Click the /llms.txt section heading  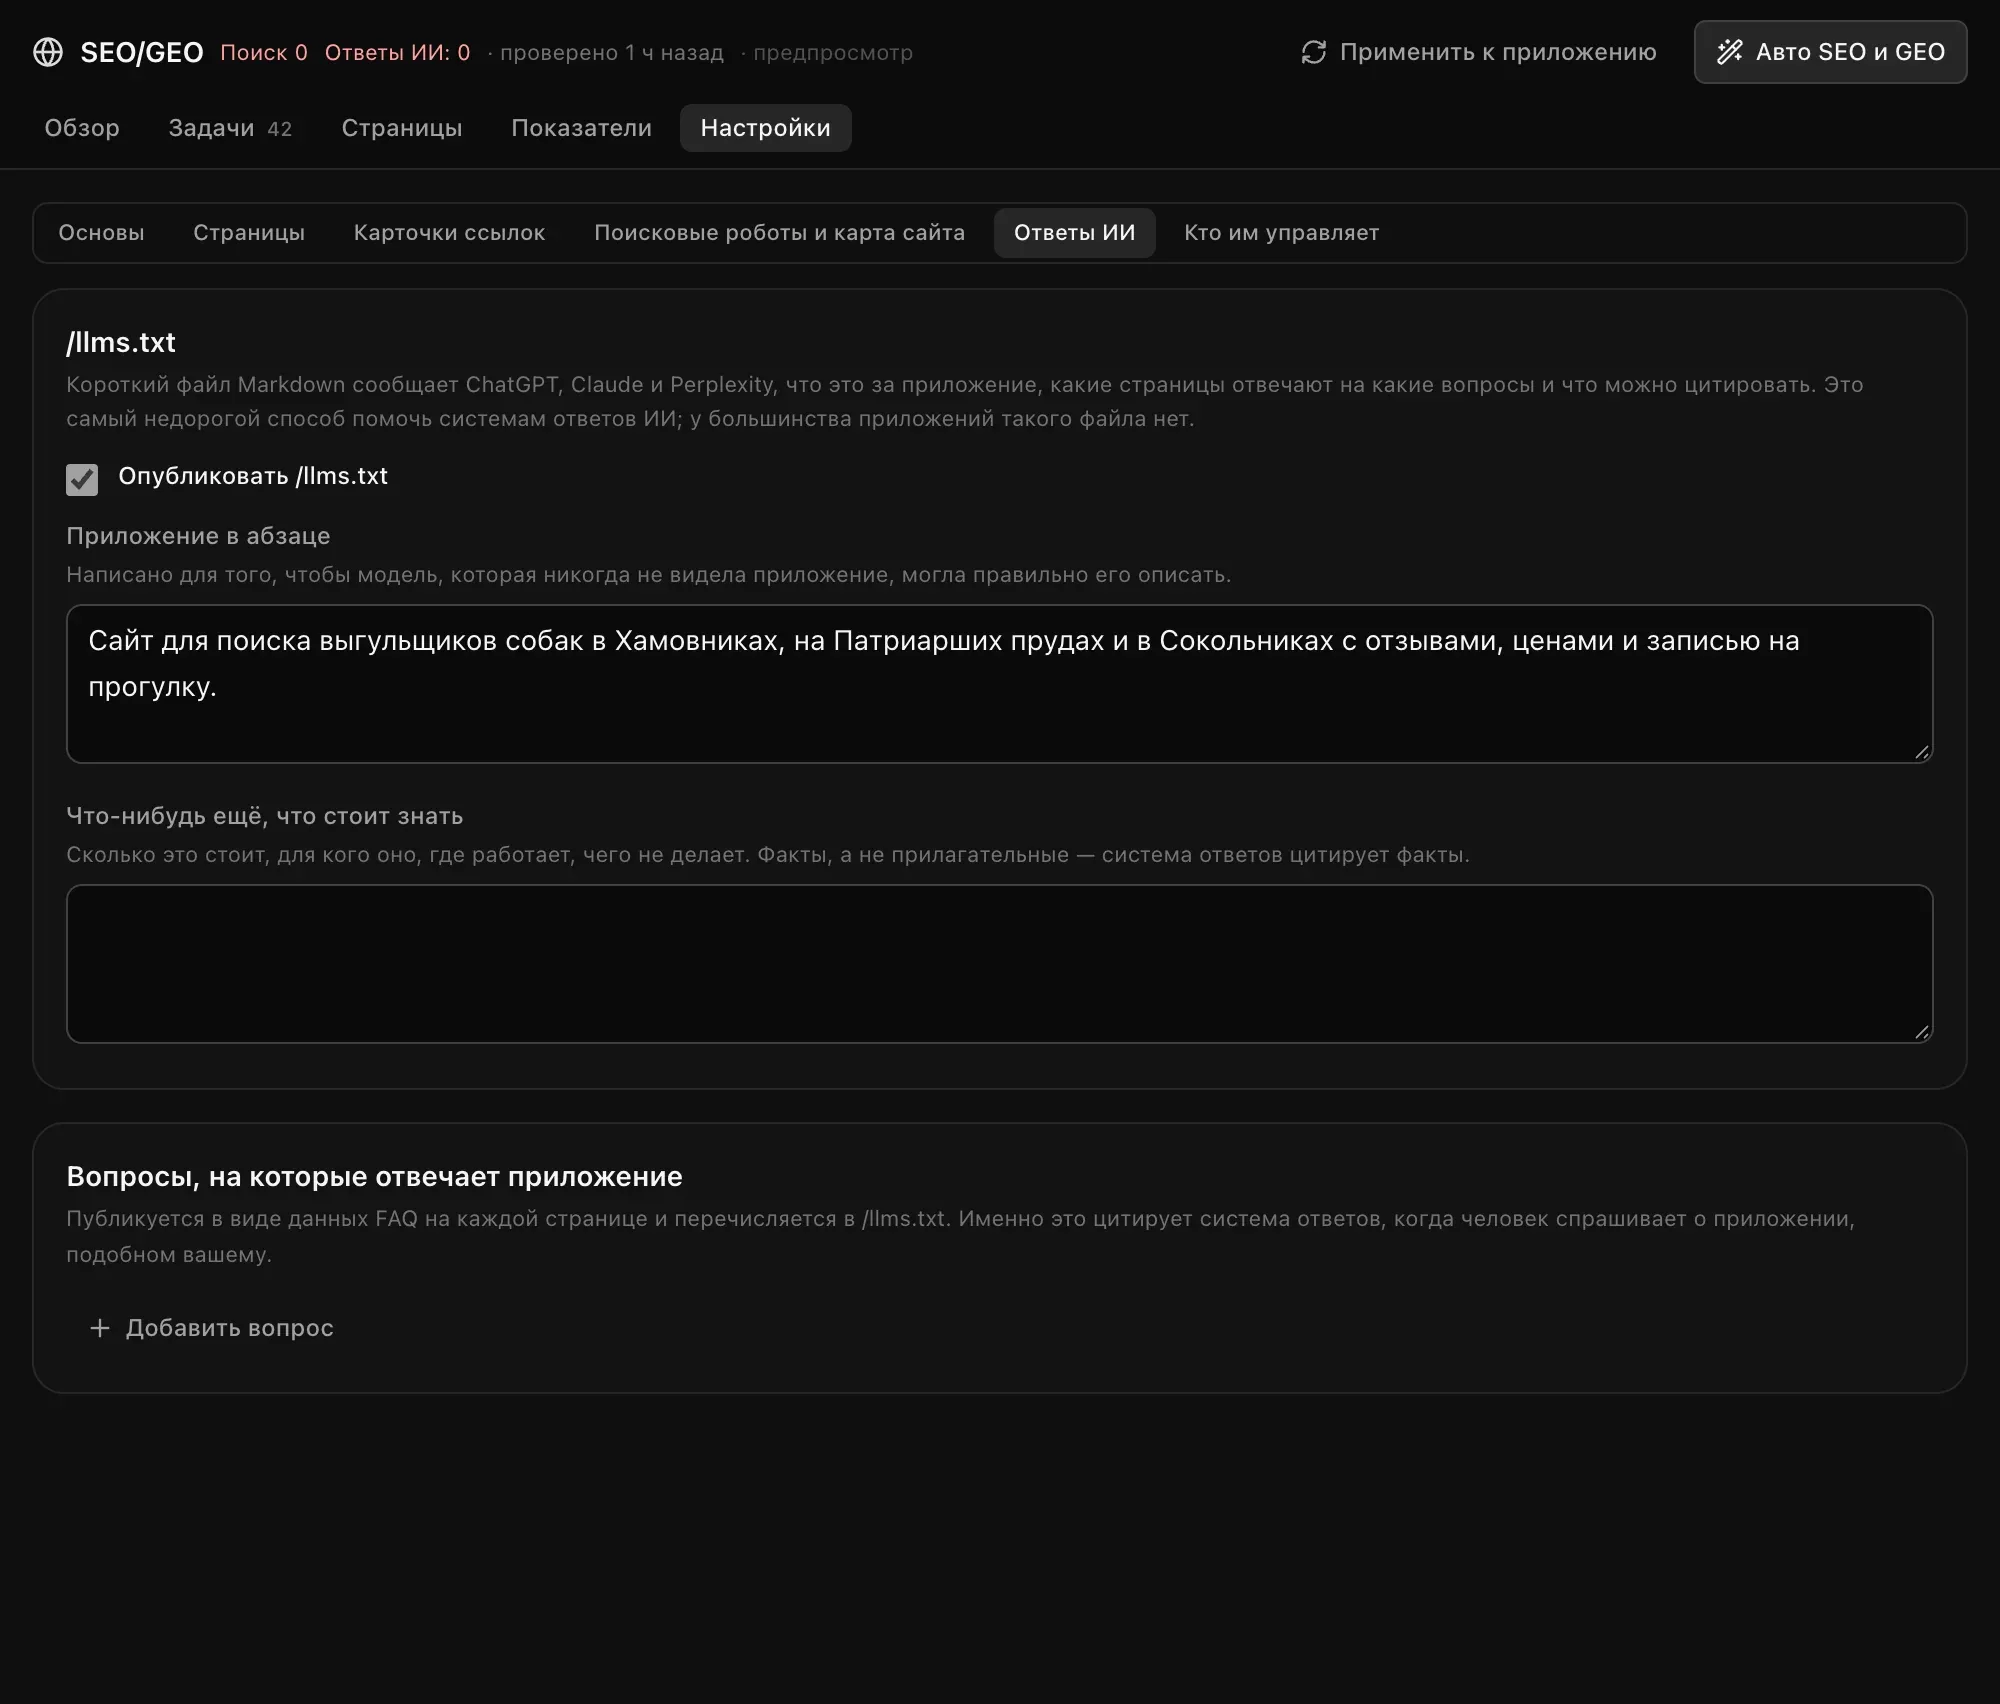(121, 342)
